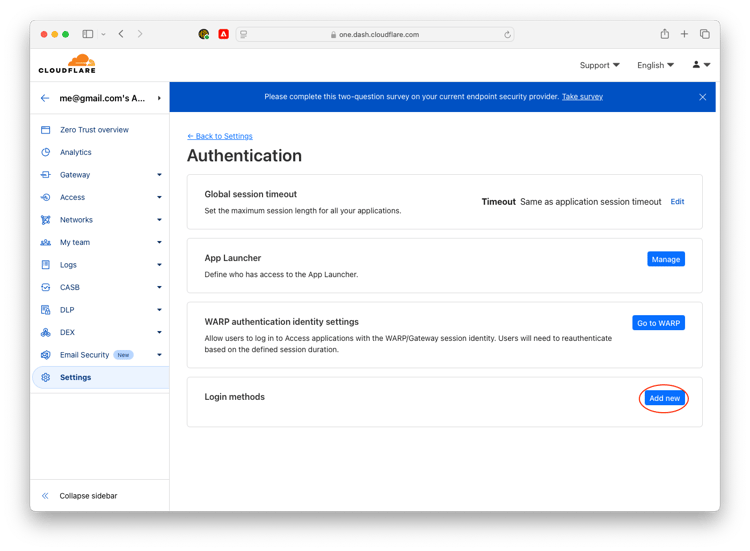Select Settings in the sidebar
Image resolution: width=750 pixels, height=551 pixels.
pos(100,377)
